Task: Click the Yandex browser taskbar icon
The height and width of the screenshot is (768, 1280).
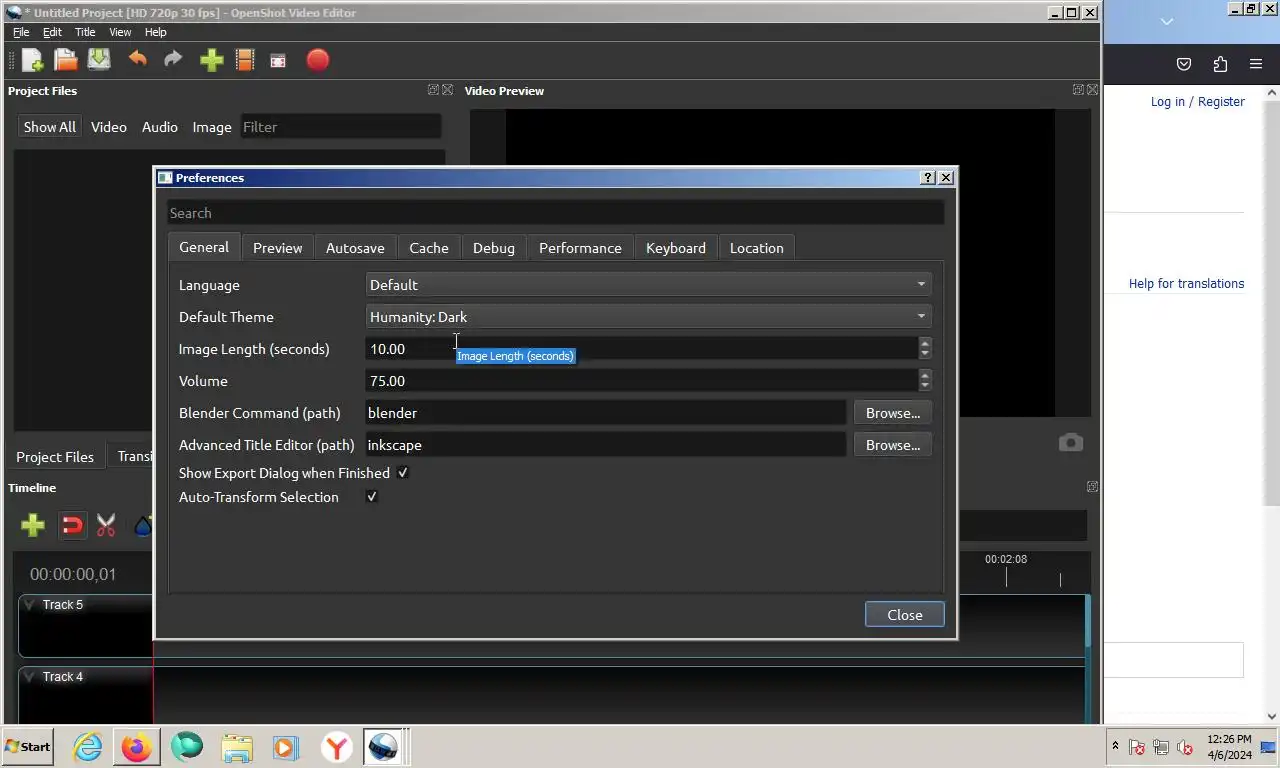Action: [x=337, y=747]
